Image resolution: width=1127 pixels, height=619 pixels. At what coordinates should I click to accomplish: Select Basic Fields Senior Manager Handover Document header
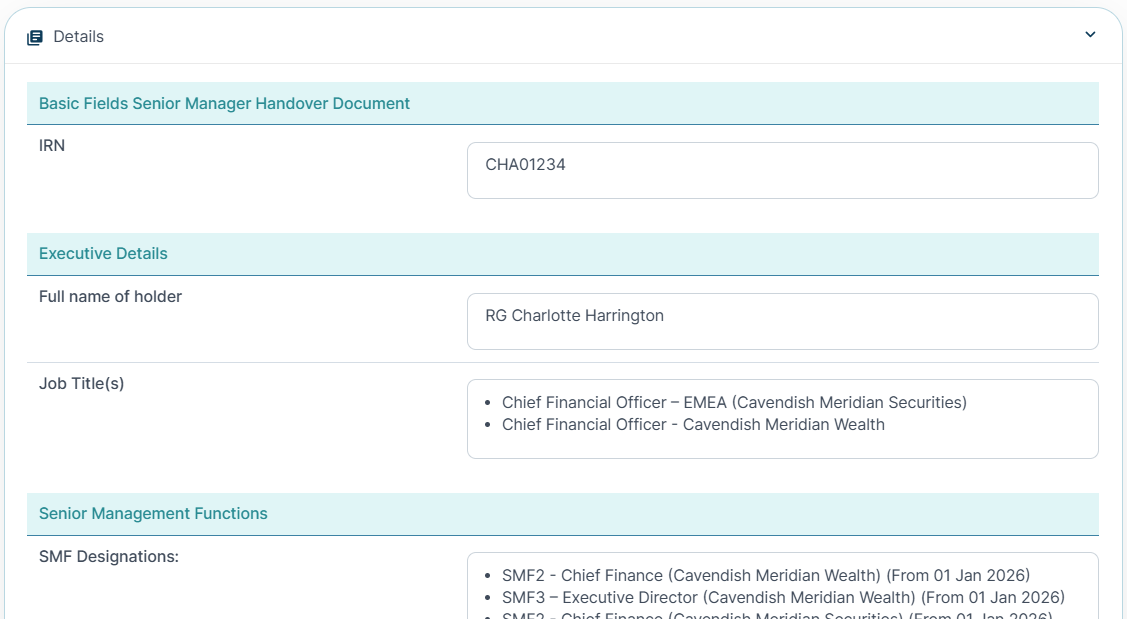pyautogui.click(x=224, y=103)
